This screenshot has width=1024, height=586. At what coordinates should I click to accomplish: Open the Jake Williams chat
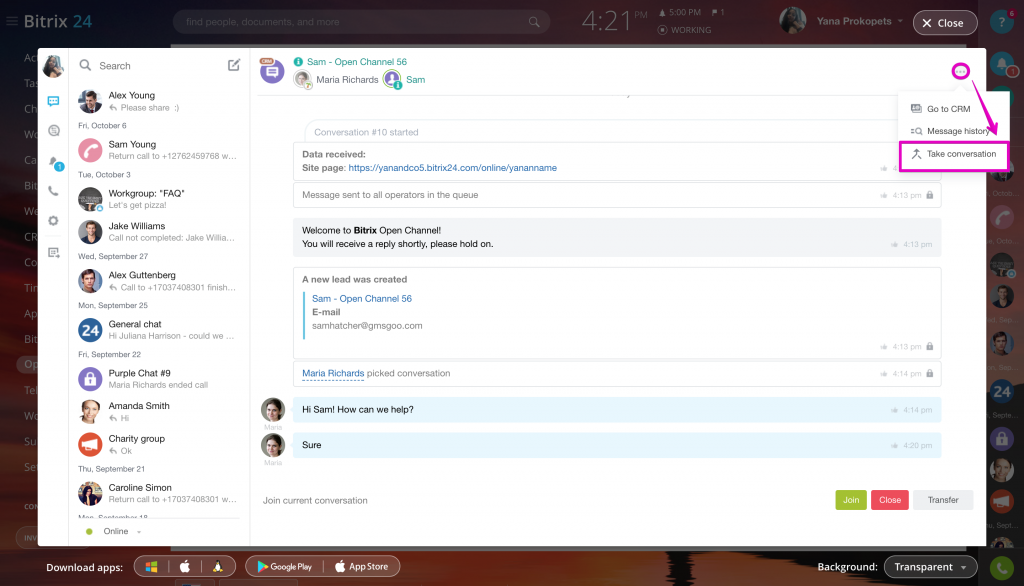point(157,232)
